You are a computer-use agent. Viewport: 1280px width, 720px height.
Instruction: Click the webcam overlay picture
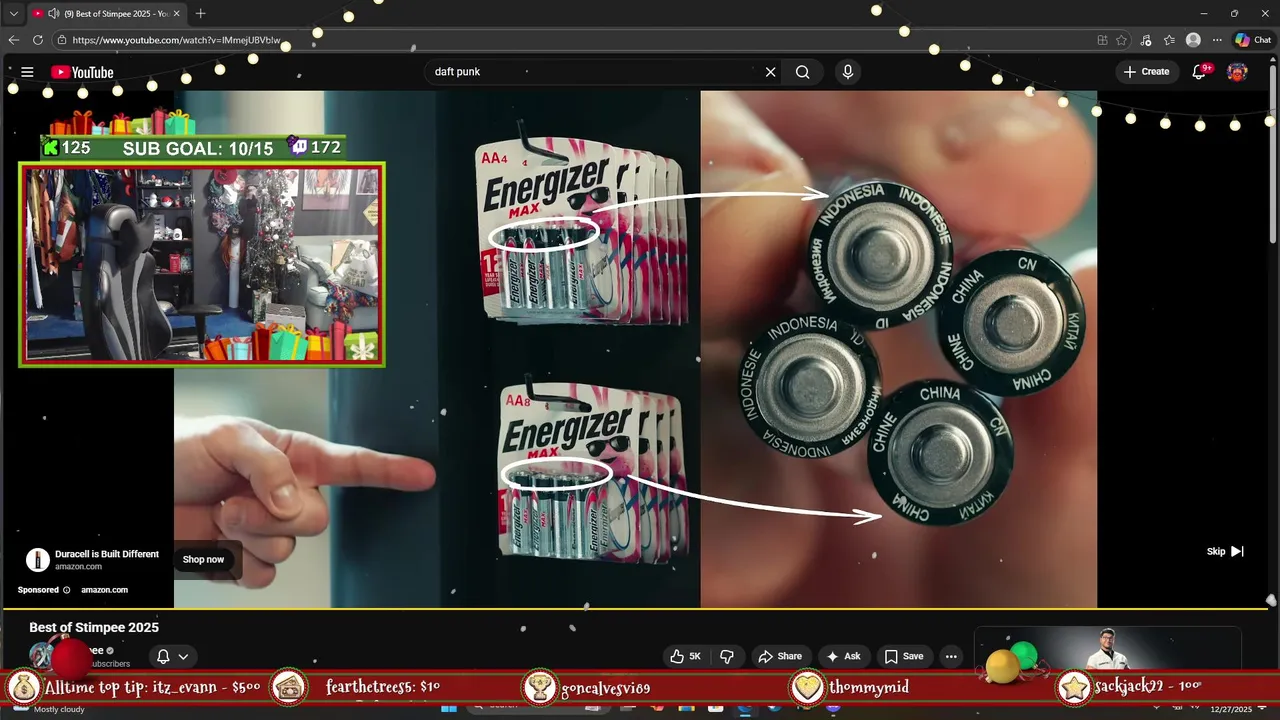(x=201, y=264)
